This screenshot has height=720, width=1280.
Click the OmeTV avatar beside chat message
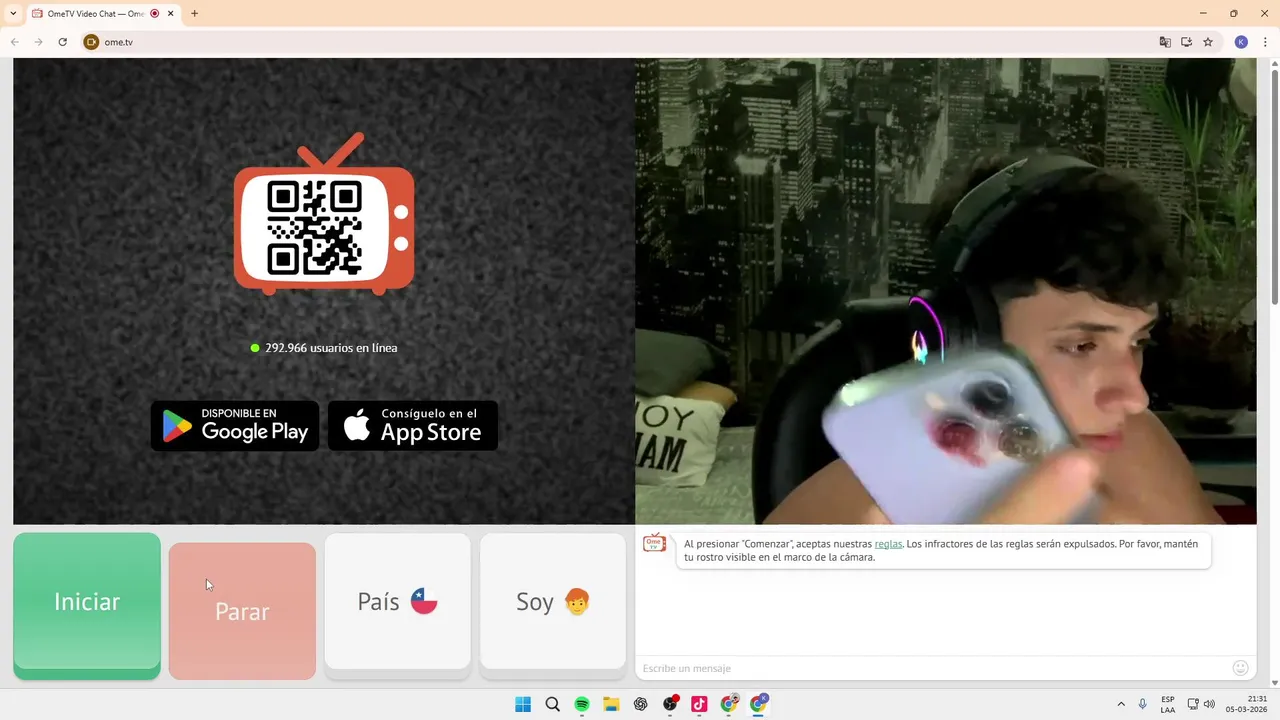pyautogui.click(x=654, y=544)
